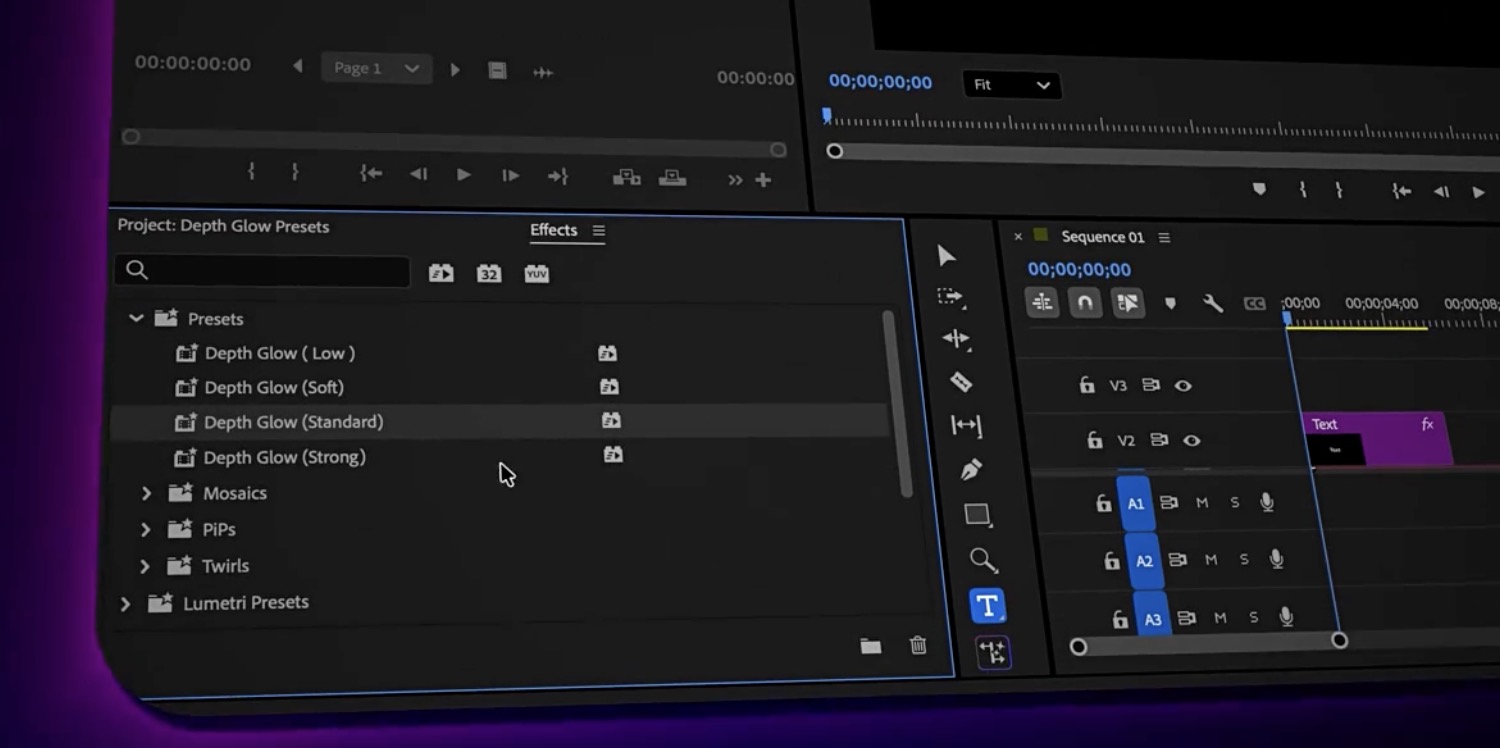Switch to the Effects tab
Viewport: 1500px width, 748px height.
coord(553,230)
